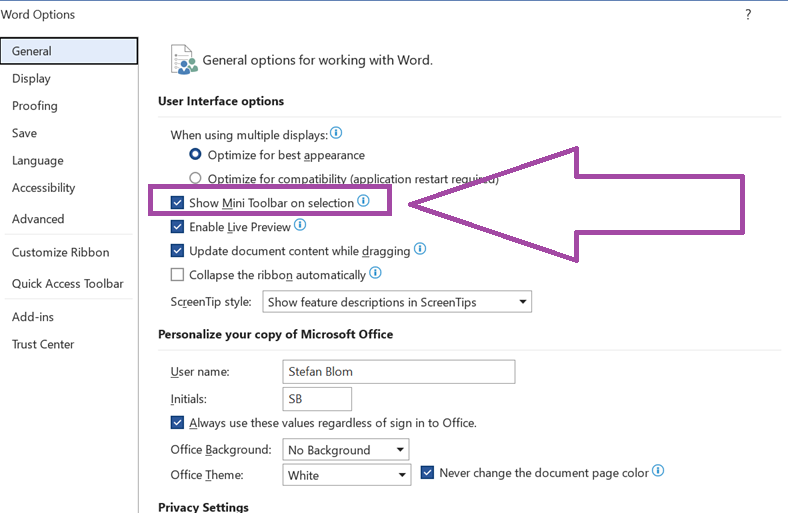Click info icon beside Never change page color
The width and height of the screenshot is (788, 513).
658,471
